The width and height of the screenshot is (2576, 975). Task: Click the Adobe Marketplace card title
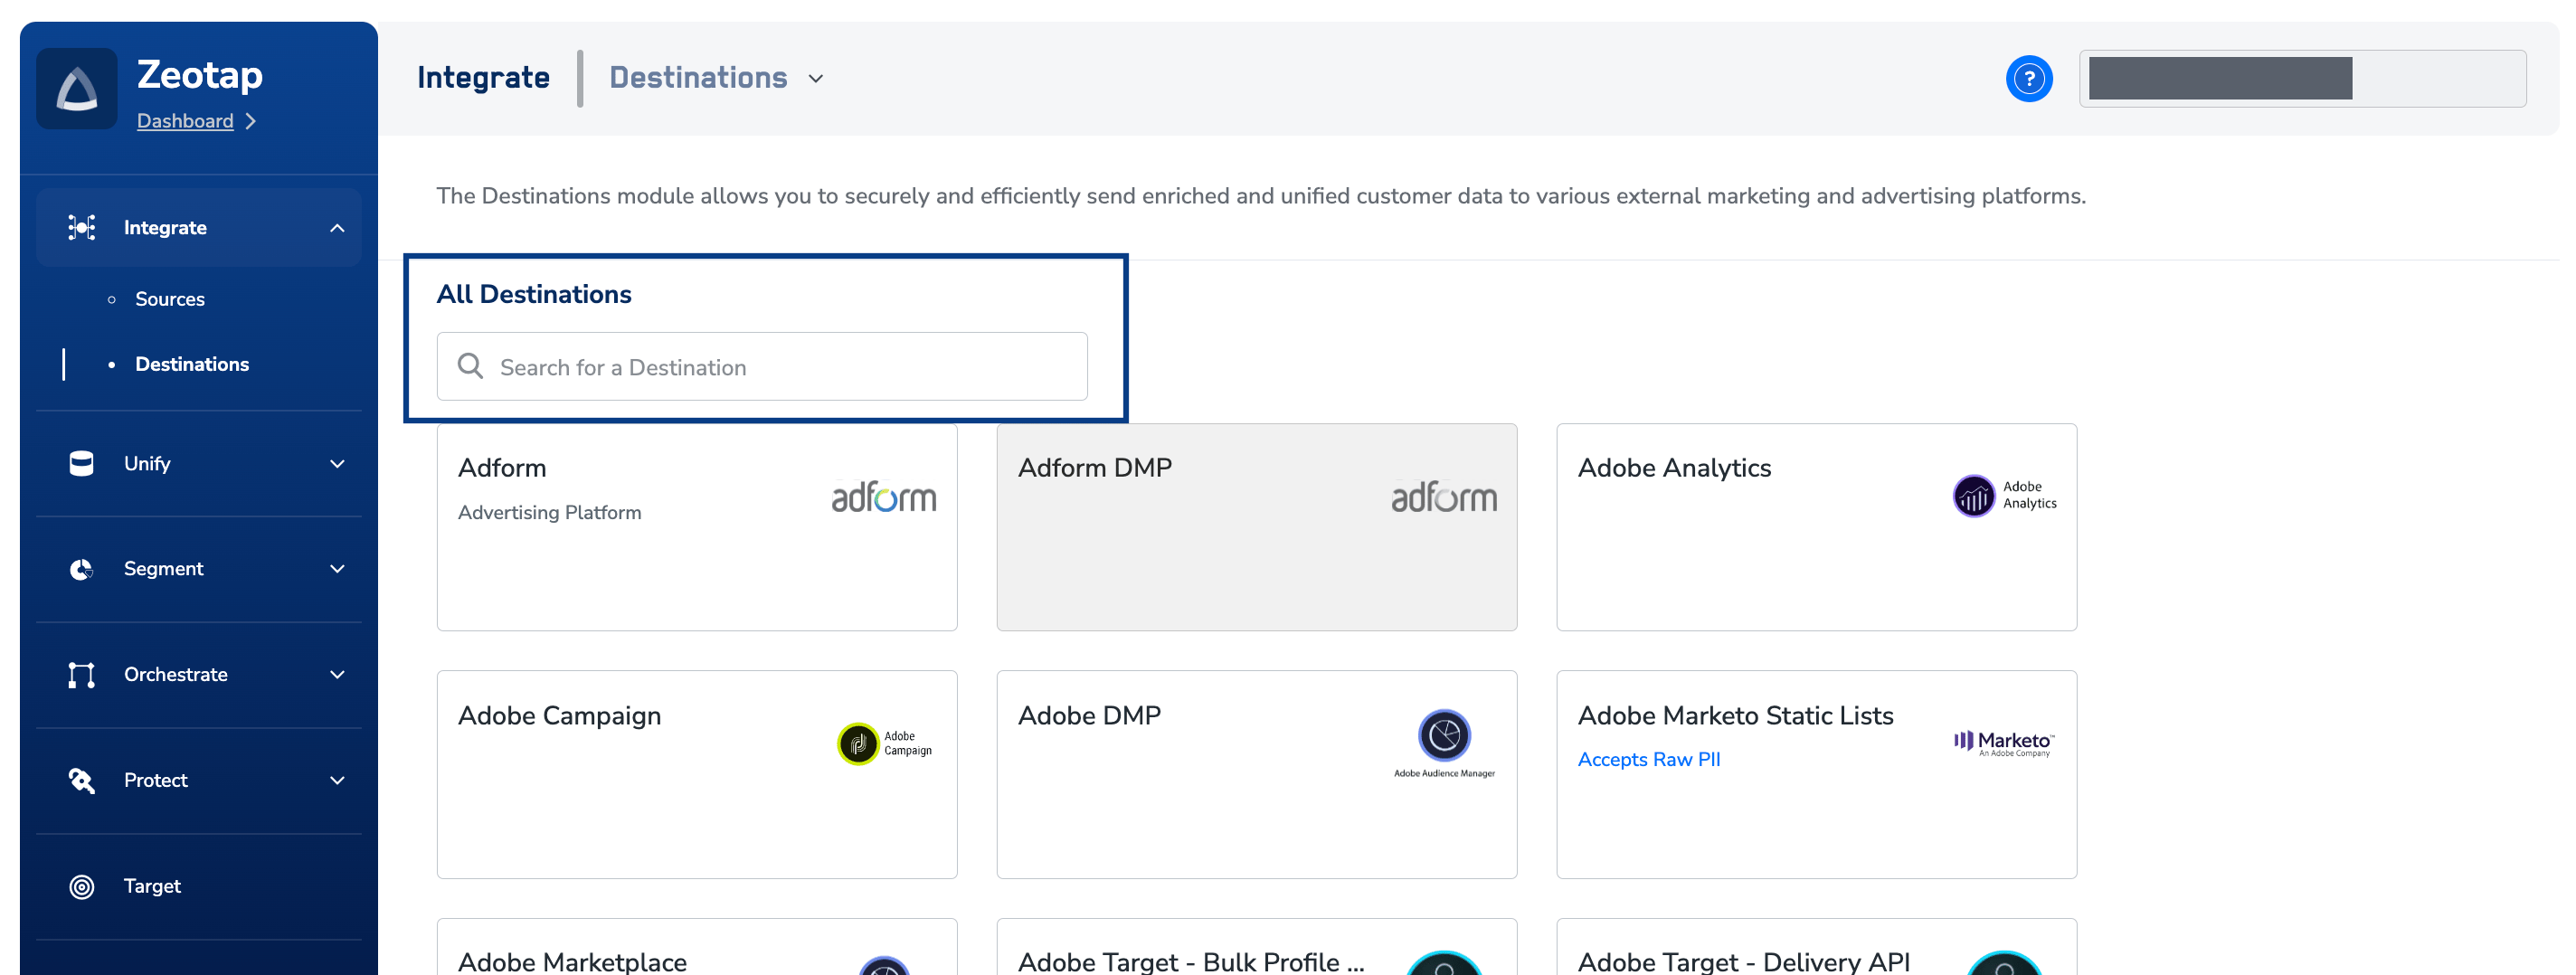pos(572,962)
